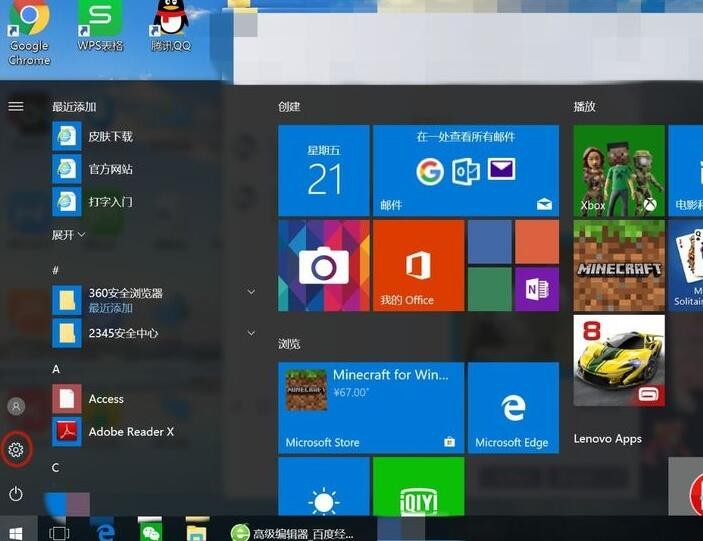Image resolution: width=703 pixels, height=541 pixels.
Task: Open File Explorer from the taskbar
Action: (196, 532)
